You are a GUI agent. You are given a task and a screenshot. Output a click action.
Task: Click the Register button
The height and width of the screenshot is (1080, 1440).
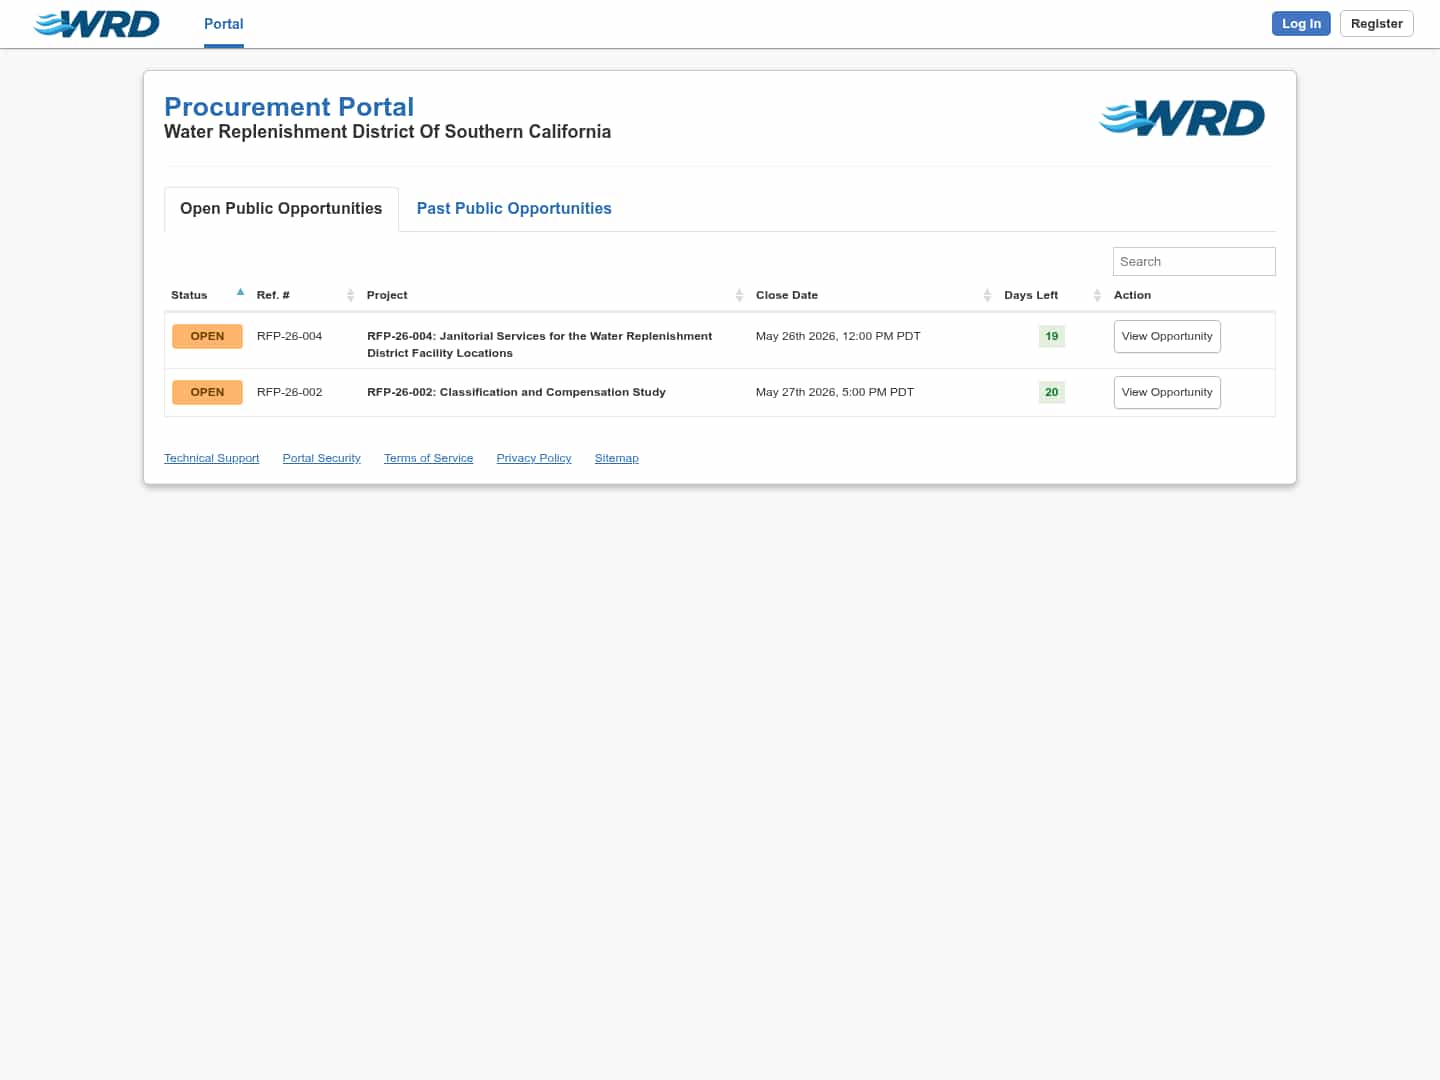pyautogui.click(x=1377, y=24)
